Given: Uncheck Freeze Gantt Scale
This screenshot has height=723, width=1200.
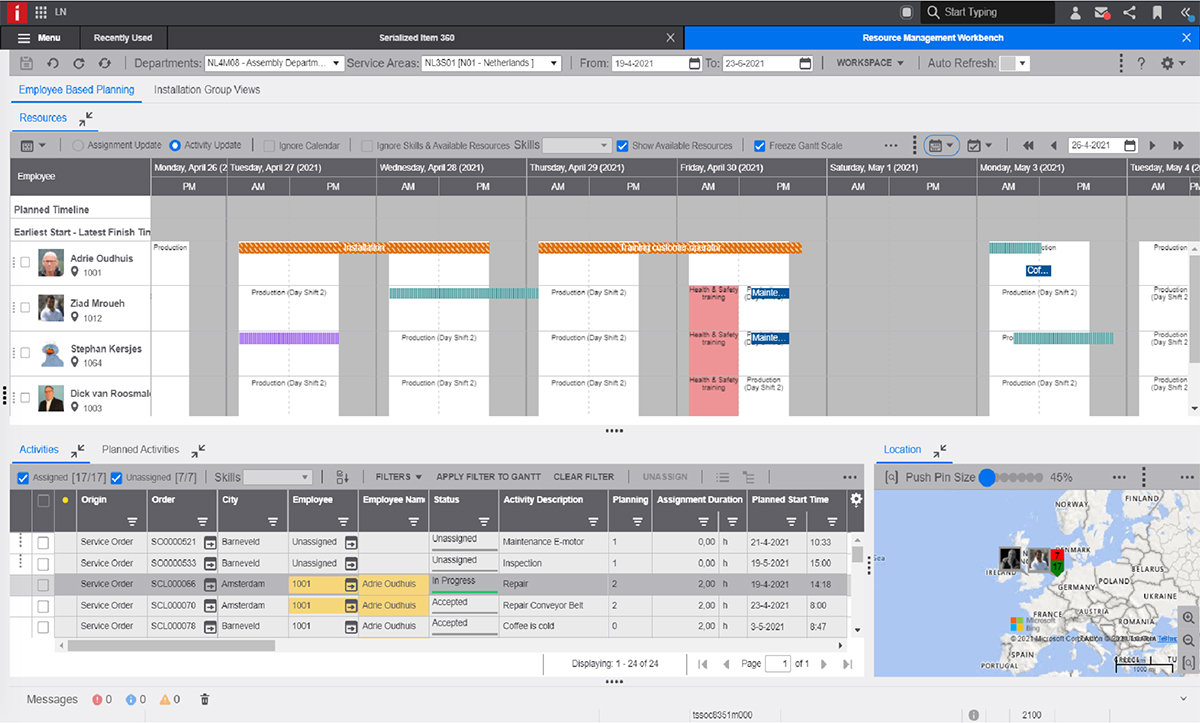Looking at the screenshot, I should coord(760,146).
